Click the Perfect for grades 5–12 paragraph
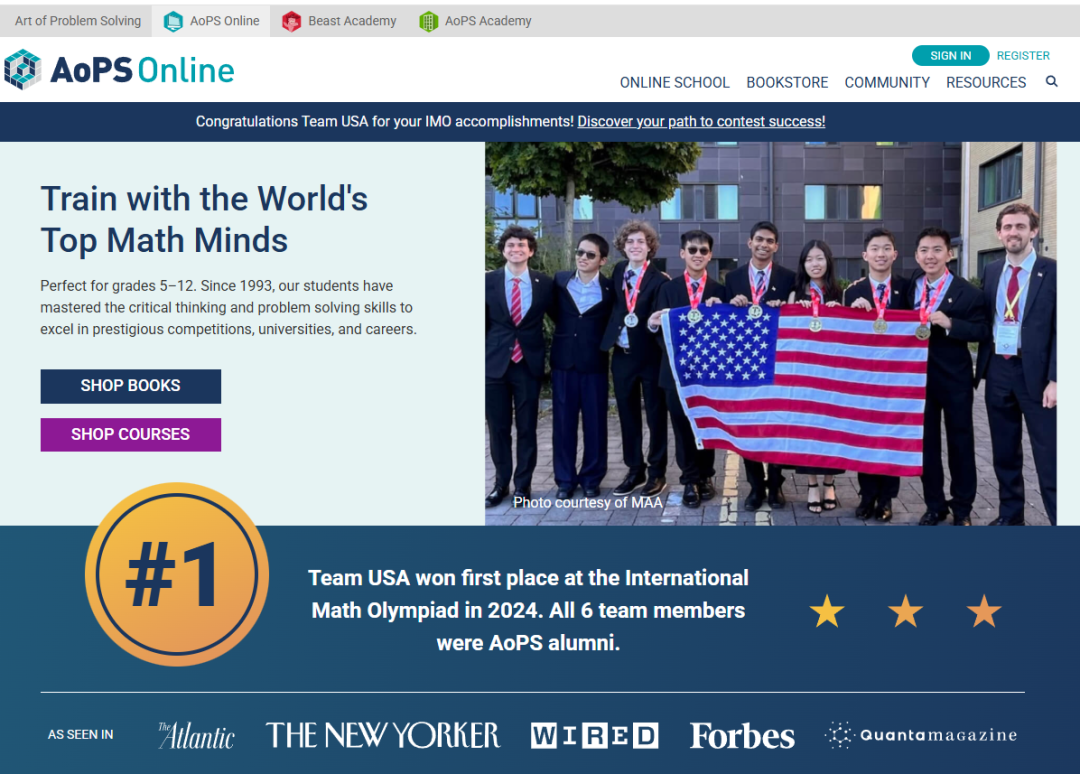 (228, 307)
